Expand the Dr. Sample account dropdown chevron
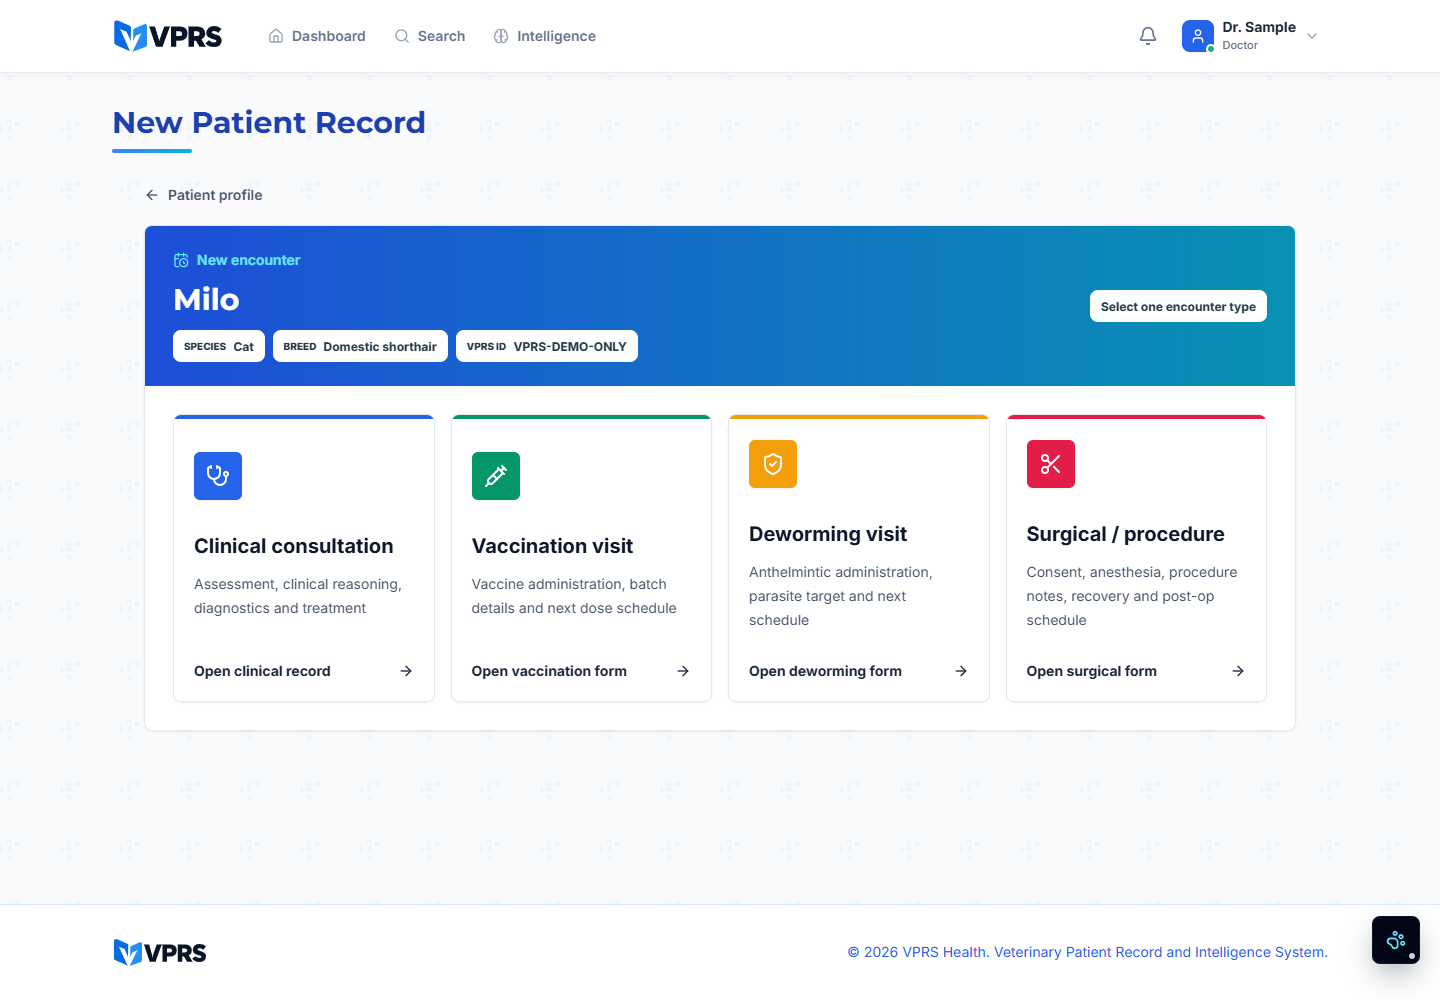 1312,36
